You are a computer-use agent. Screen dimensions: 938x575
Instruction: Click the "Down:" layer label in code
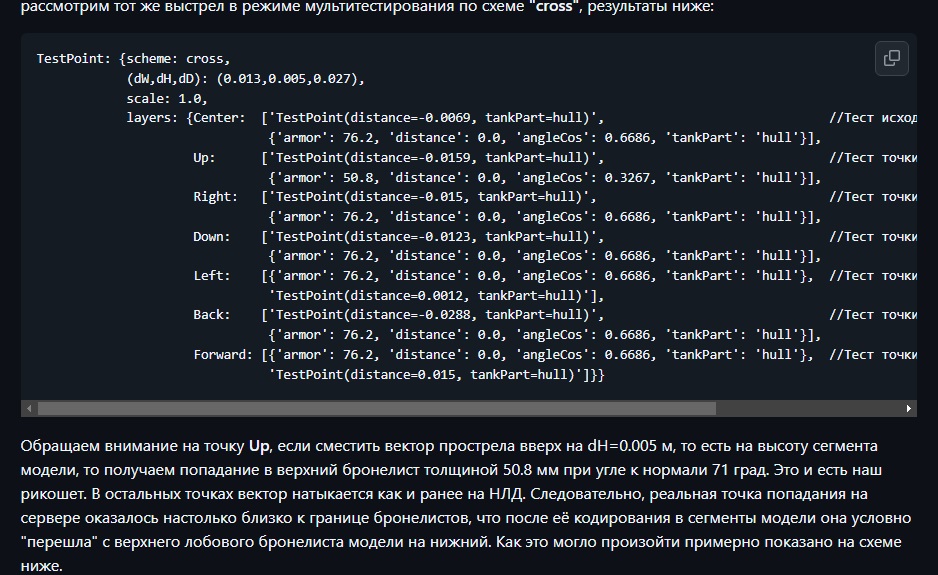click(211, 237)
